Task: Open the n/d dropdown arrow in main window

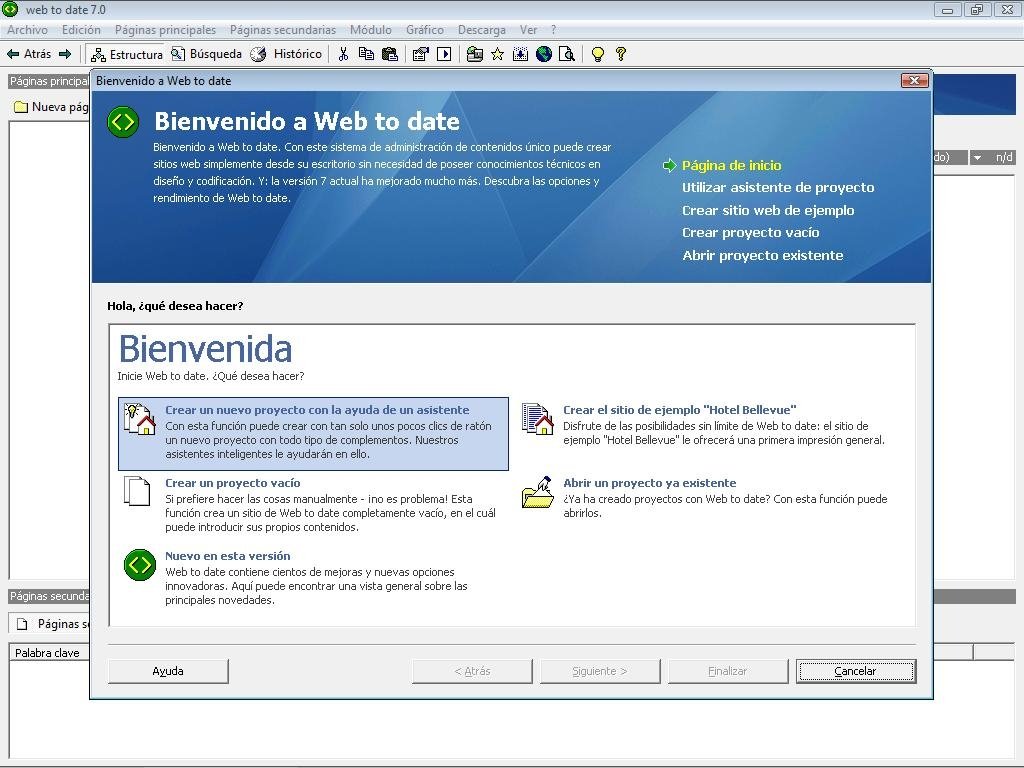Action: click(x=978, y=157)
